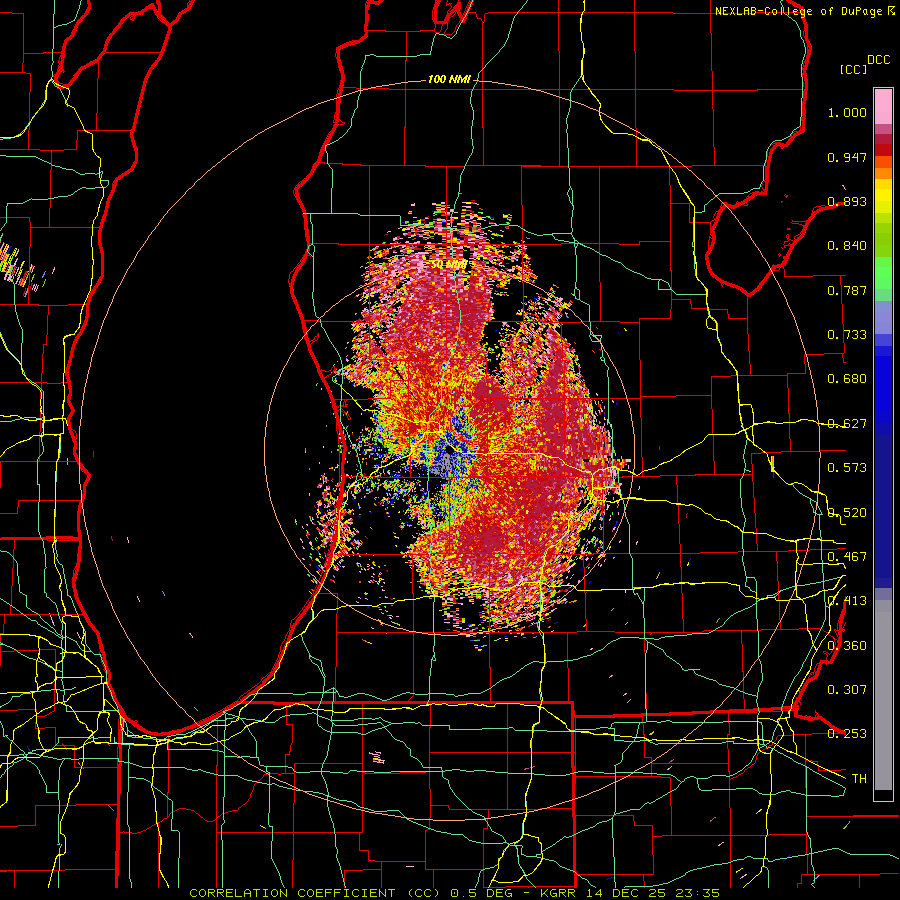Click the [CC] units label above color bar
This screenshot has width=900, height=900.
[853, 69]
